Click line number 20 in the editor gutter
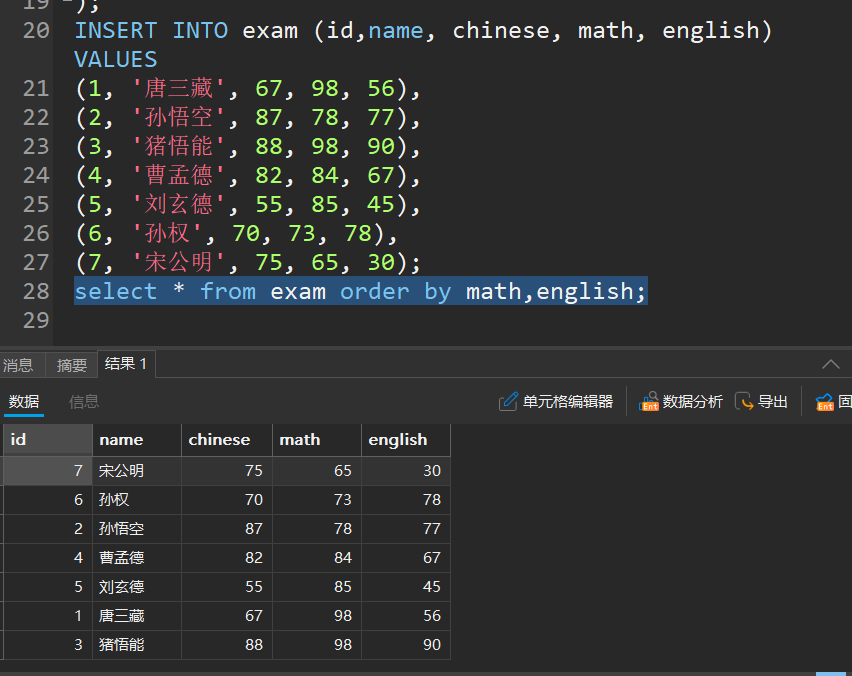This screenshot has width=852, height=676. (x=36, y=30)
